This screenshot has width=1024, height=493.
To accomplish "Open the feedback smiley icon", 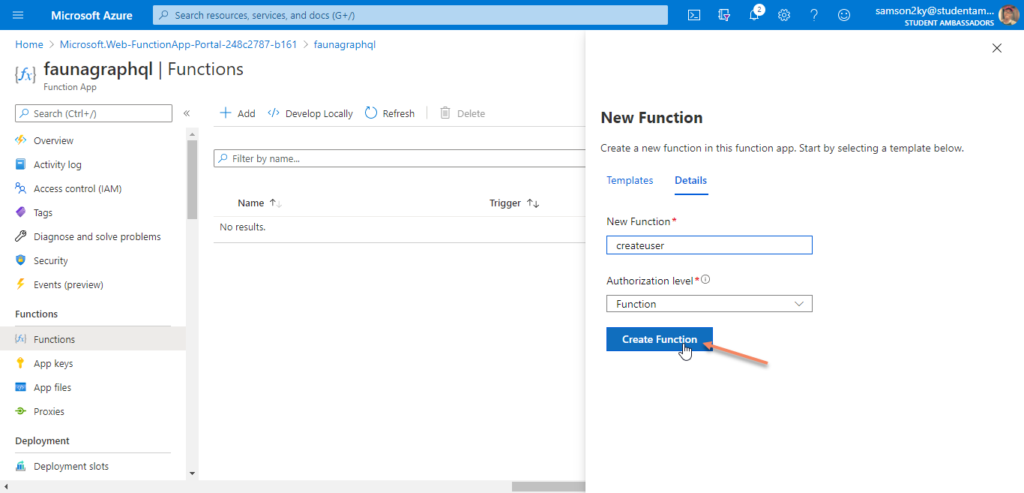I will (844, 15).
